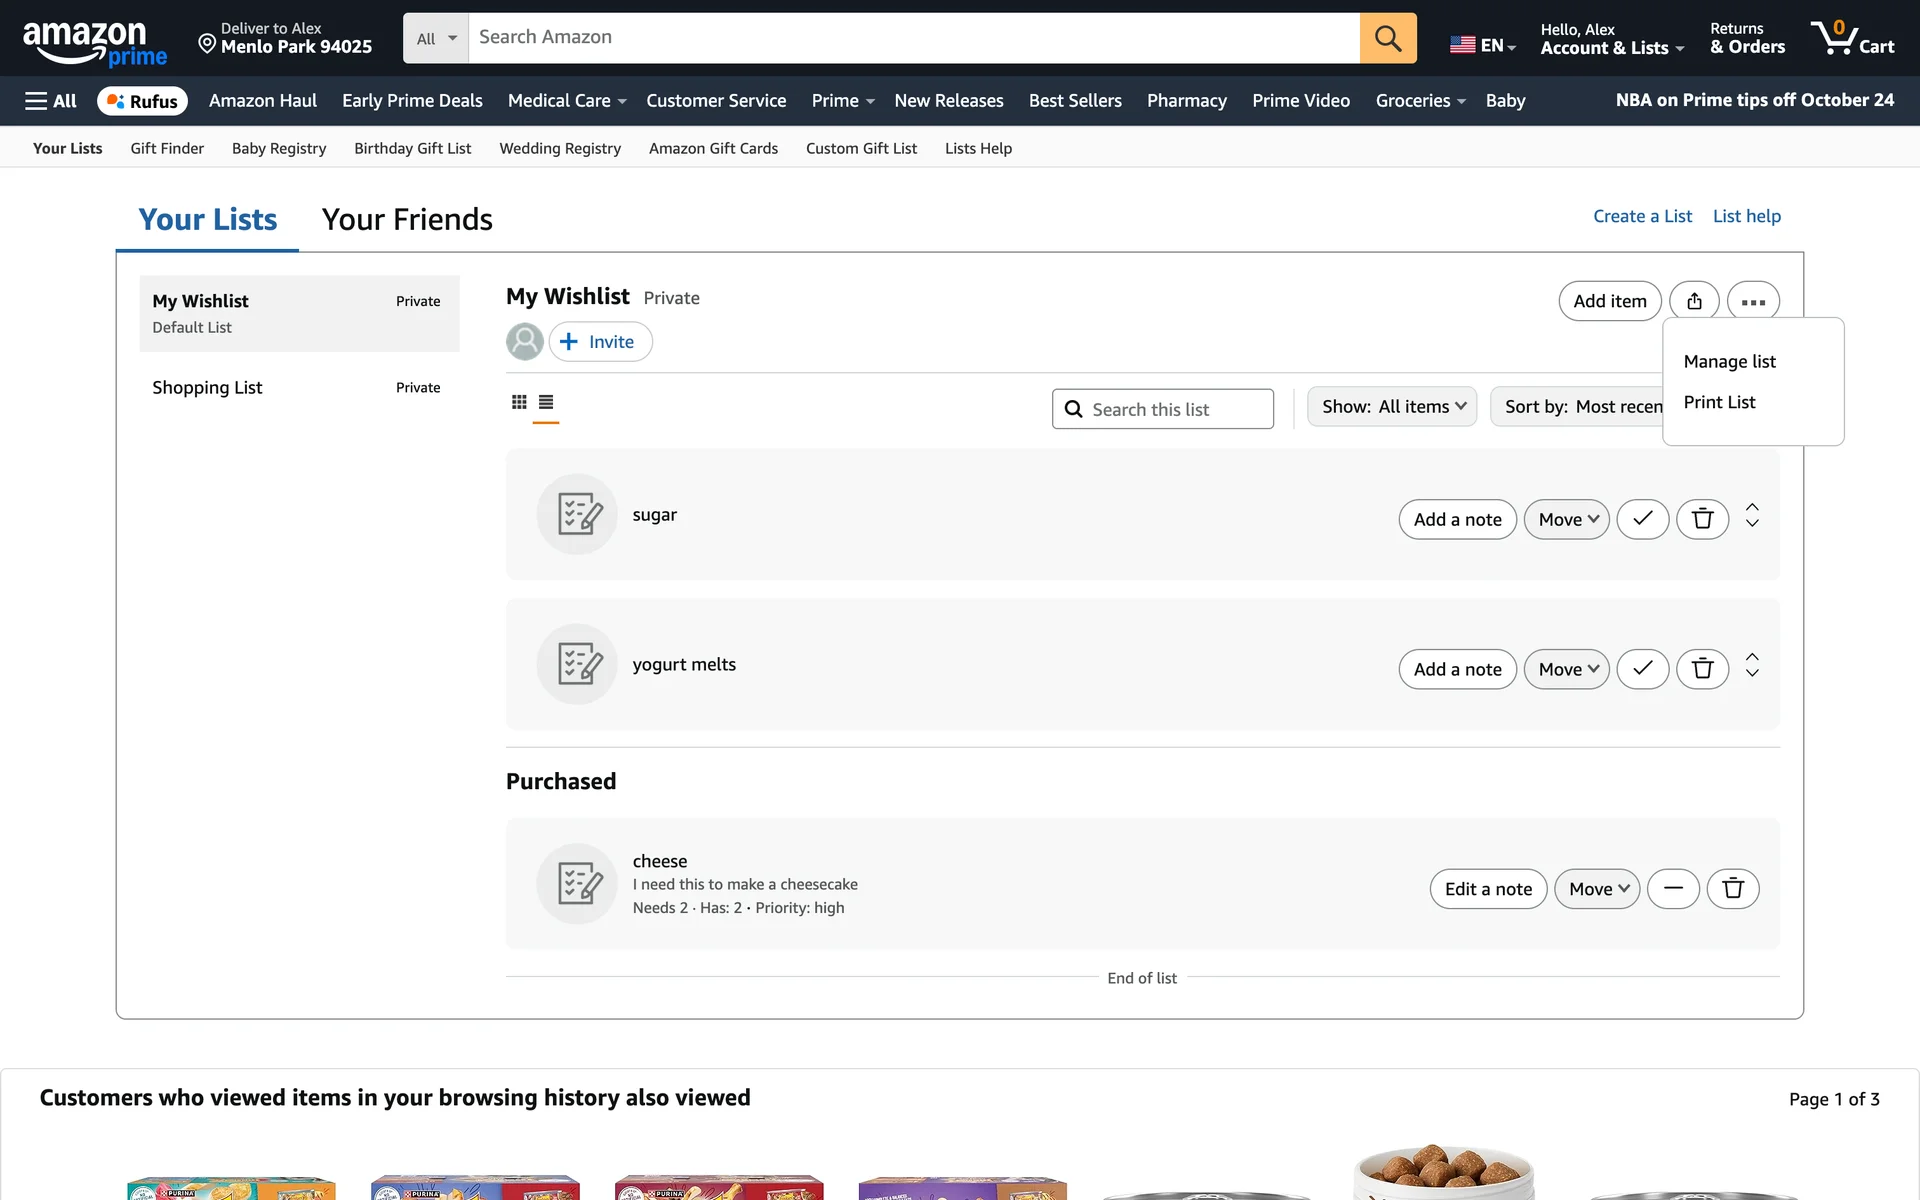Image resolution: width=1920 pixels, height=1200 pixels.
Task: Delete the sugar item with trash icon
Action: coord(1702,519)
